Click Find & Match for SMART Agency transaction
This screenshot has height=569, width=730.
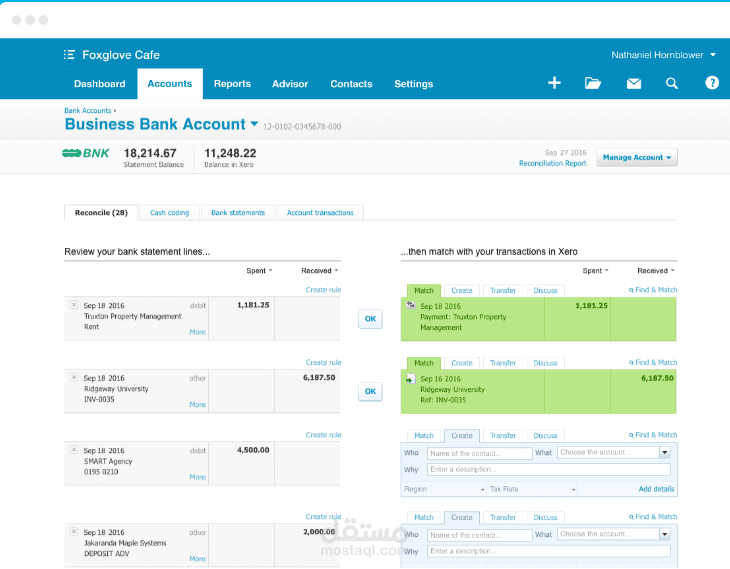[653, 435]
